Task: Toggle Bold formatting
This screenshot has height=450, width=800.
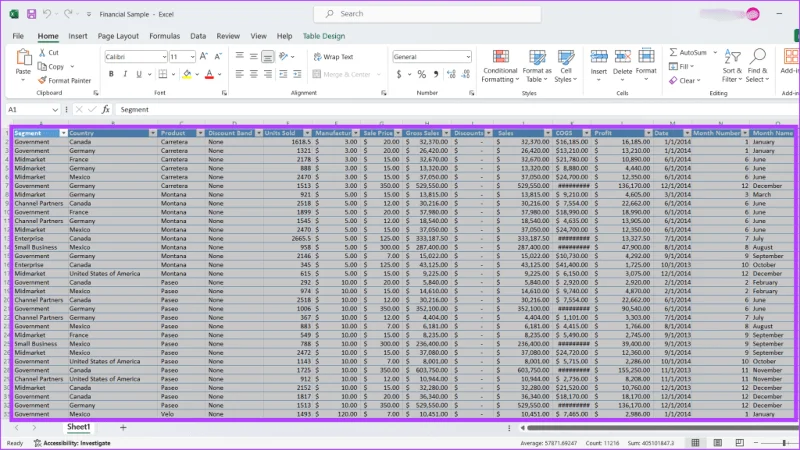Action: click(x=111, y=74)
